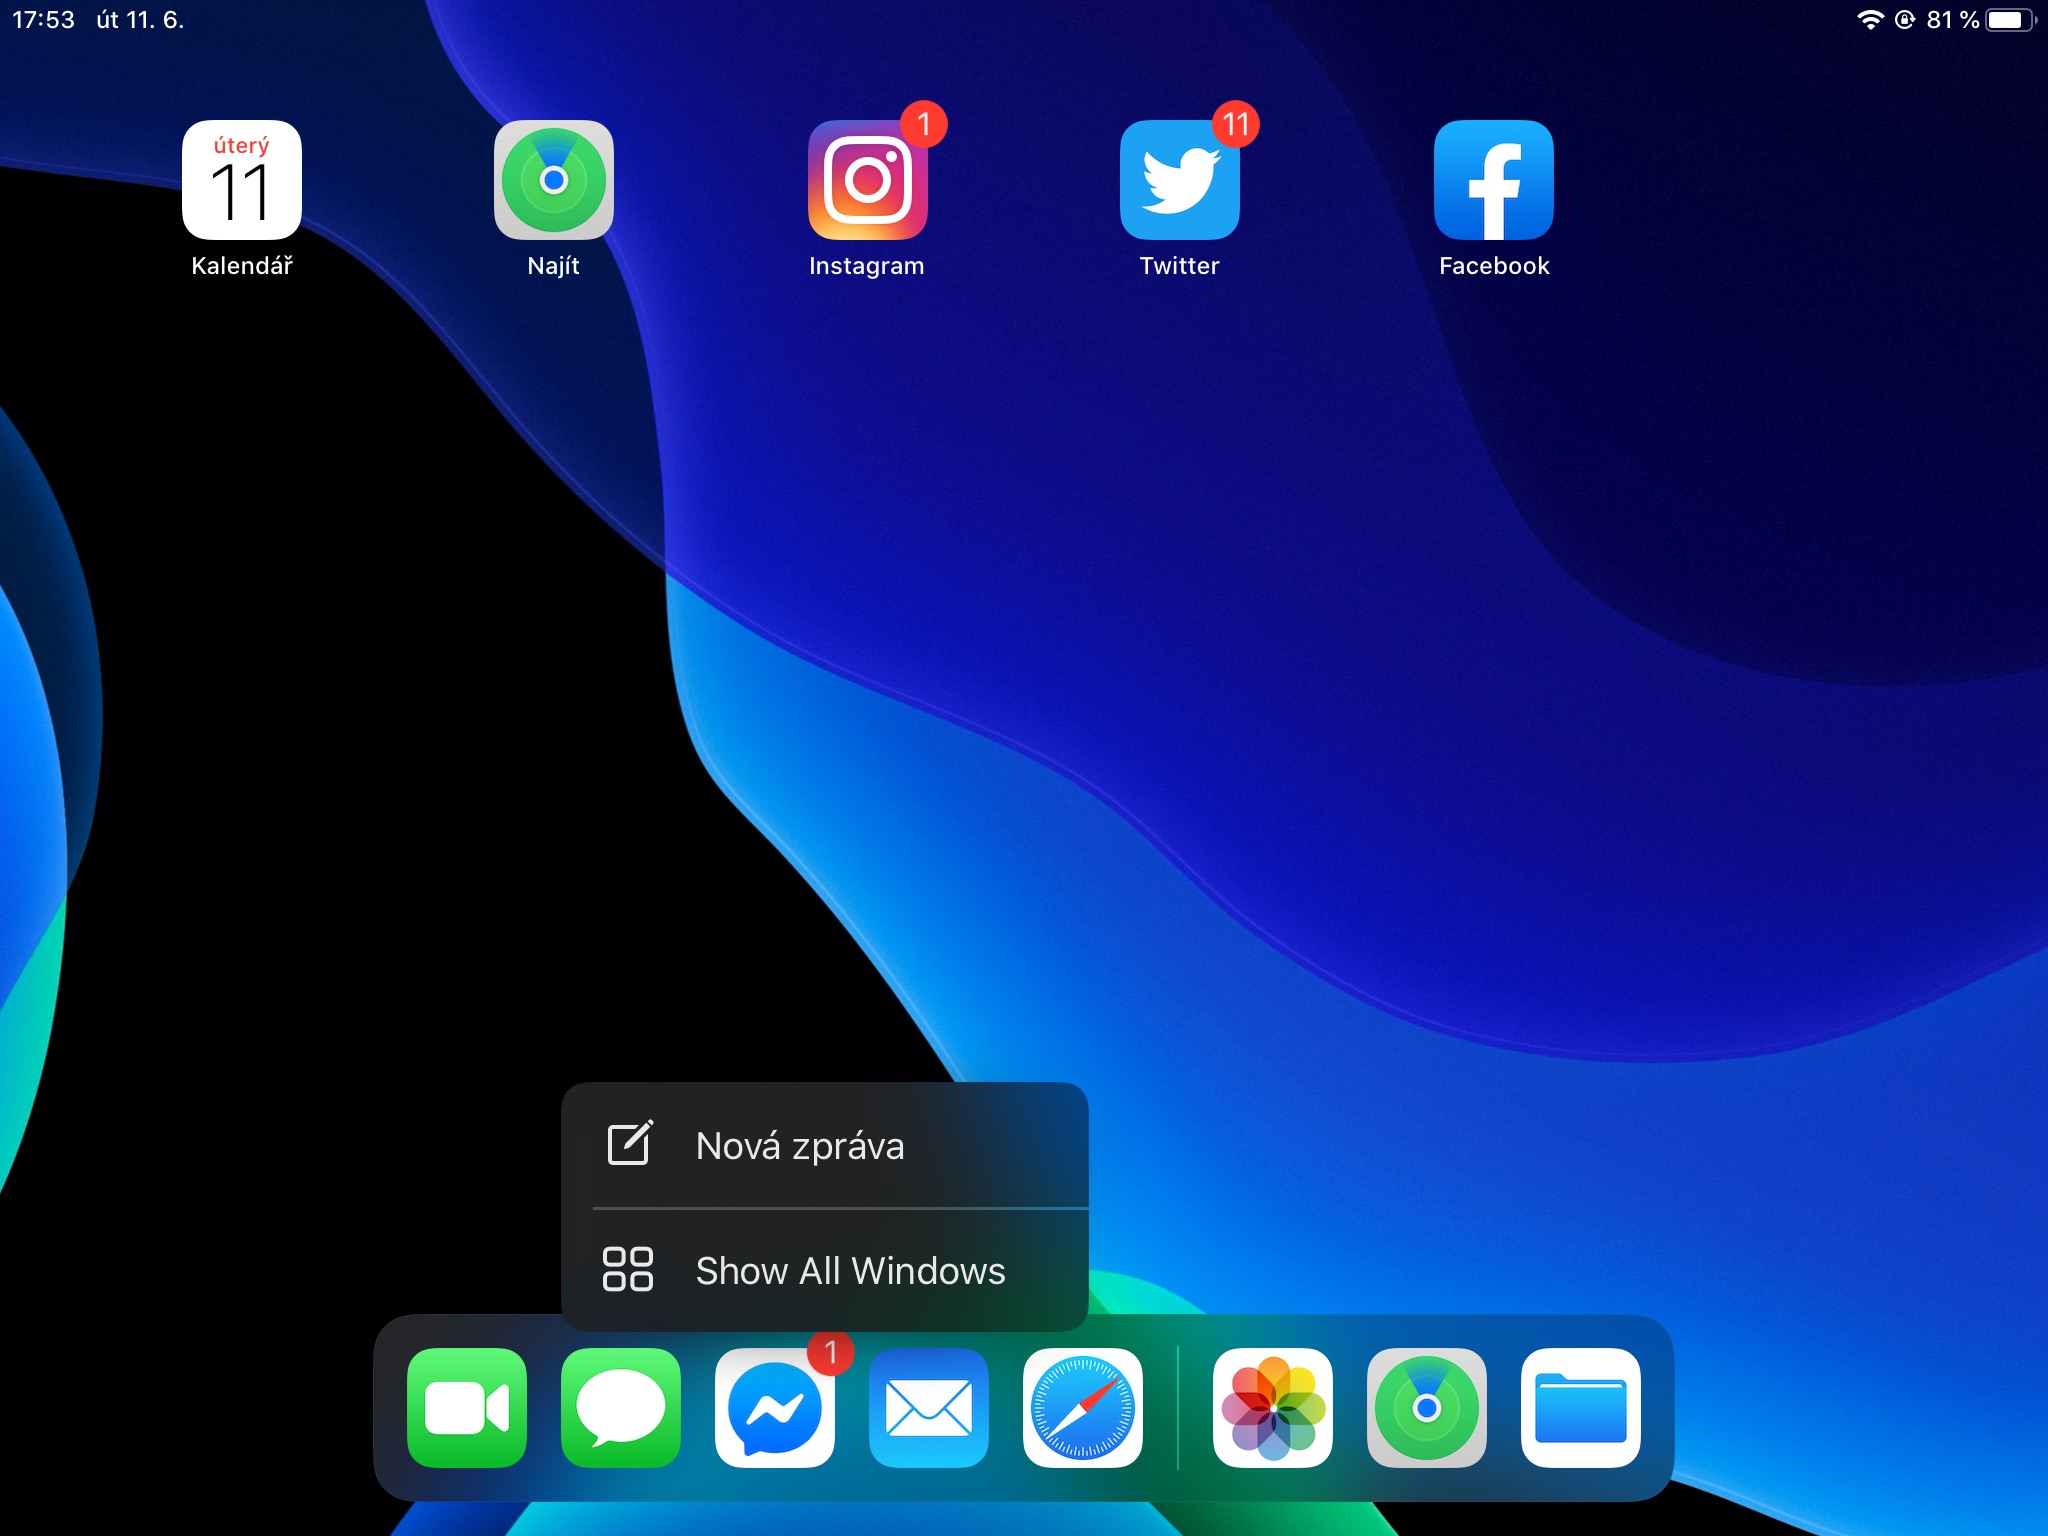The width and height of the screenshot is (2048, 1536).
Task: Open the Twitter app
Action: click(1180, 180)
